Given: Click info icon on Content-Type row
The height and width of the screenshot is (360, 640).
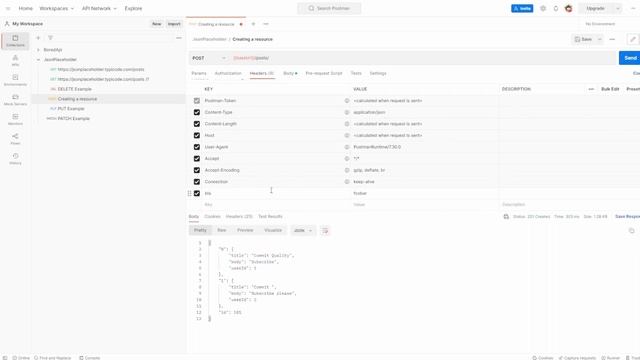Looking at the screenshot, I should (347, 112).
